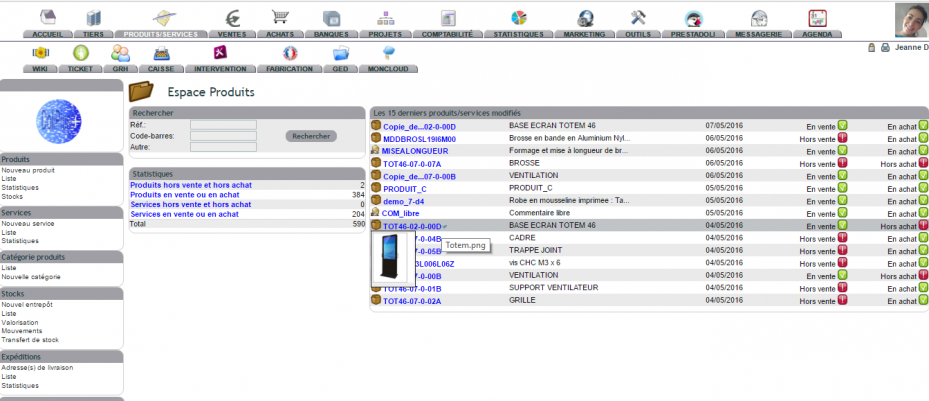Viewport: 929px width, 401px height.
Task: Open the Fabrication tab
Action: coord(290,69)
